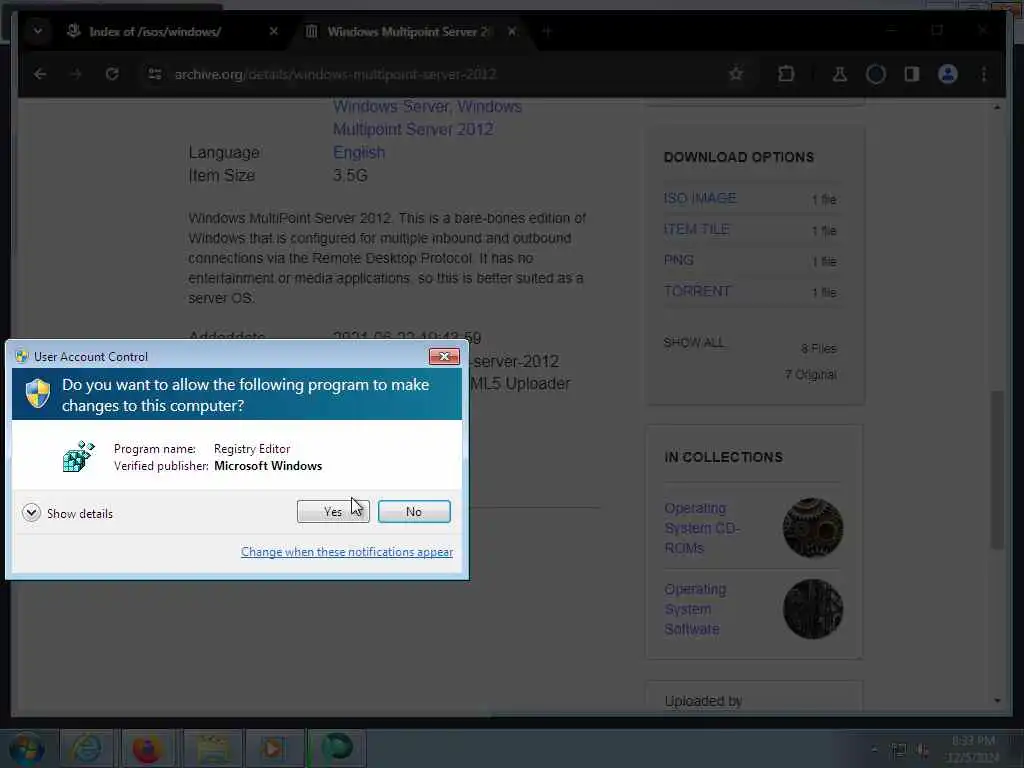Click Operating System Software collection thumbnail

click(x=813, y=609)
